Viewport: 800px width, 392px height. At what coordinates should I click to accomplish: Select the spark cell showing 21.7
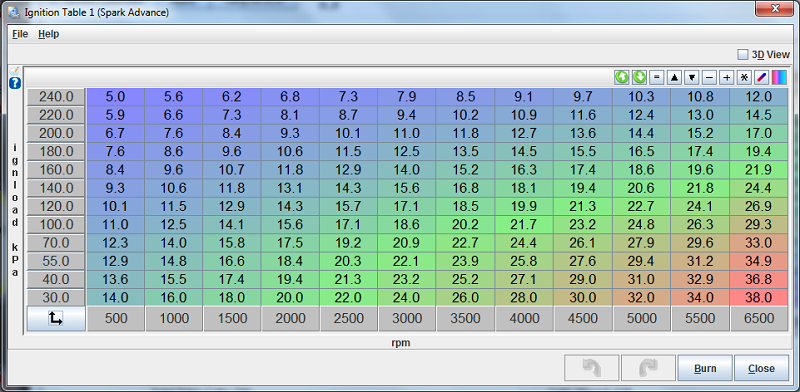(x=524, y=225)
